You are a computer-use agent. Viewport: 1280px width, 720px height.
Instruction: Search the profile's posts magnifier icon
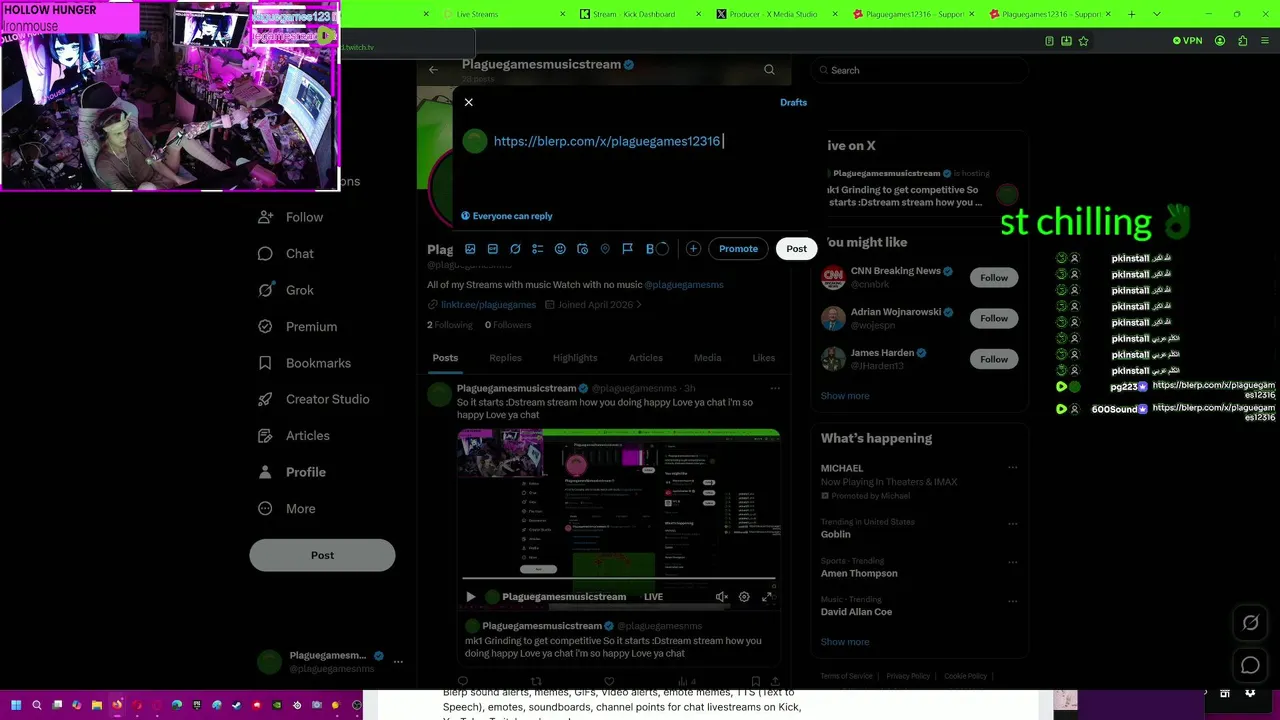769,70
